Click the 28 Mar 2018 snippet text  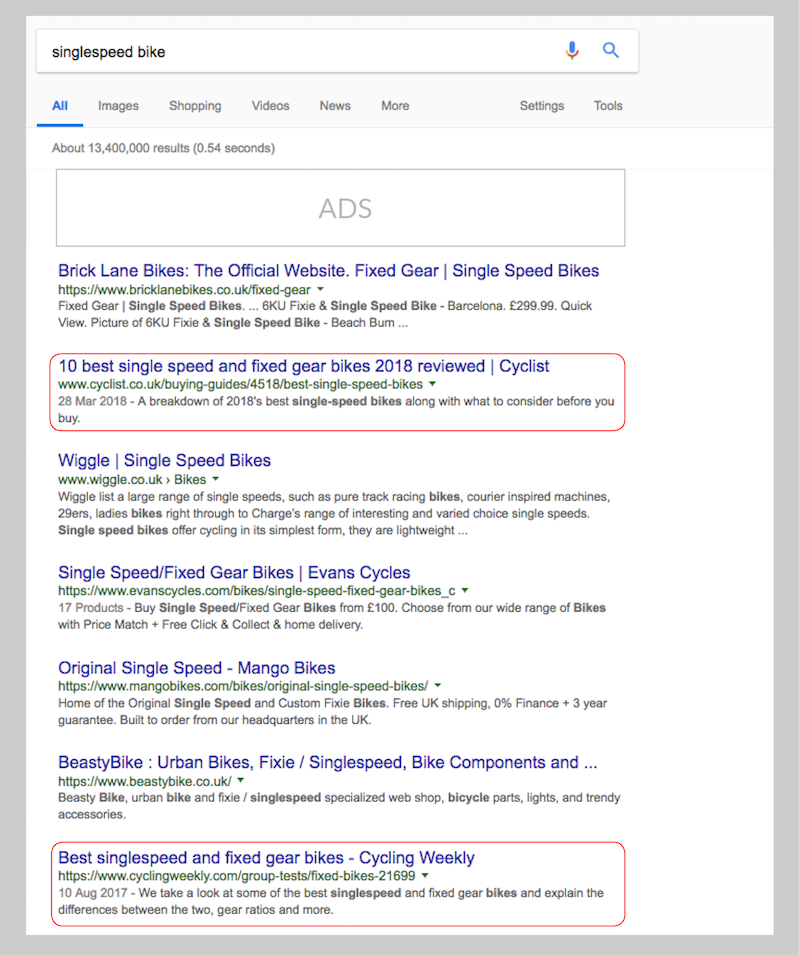(336, 410)
